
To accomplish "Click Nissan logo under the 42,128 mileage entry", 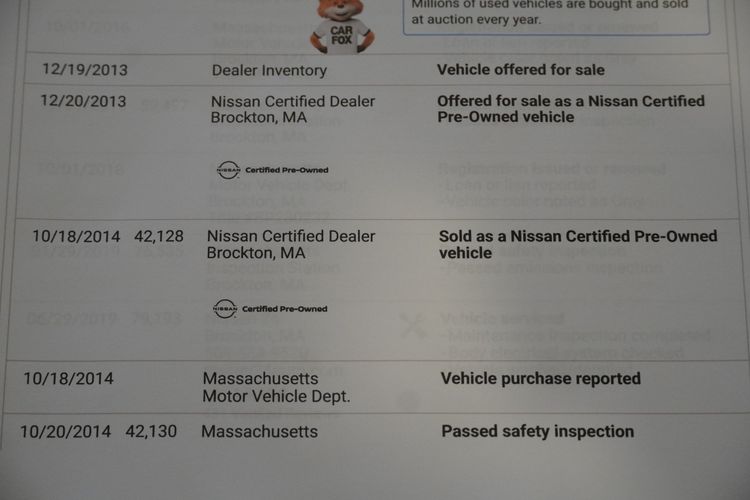I will click(x=224, y=309).
